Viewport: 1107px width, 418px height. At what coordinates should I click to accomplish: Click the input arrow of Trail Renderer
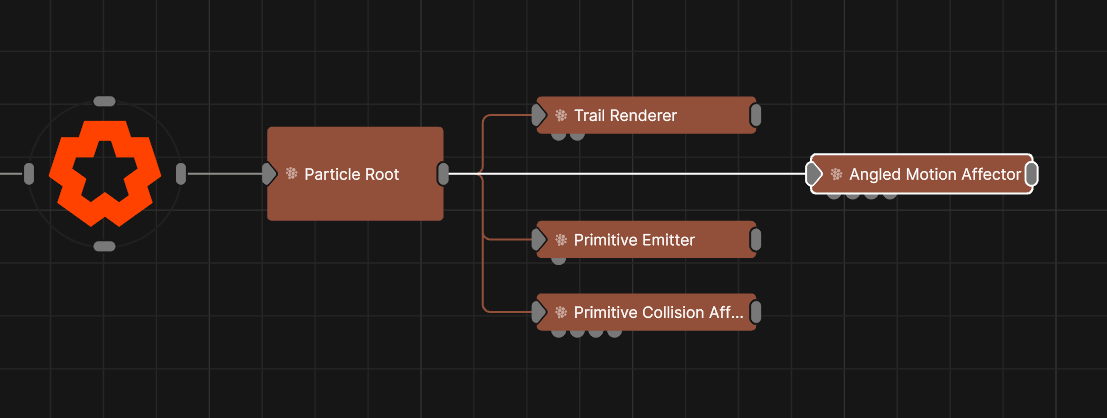point(539,115)
